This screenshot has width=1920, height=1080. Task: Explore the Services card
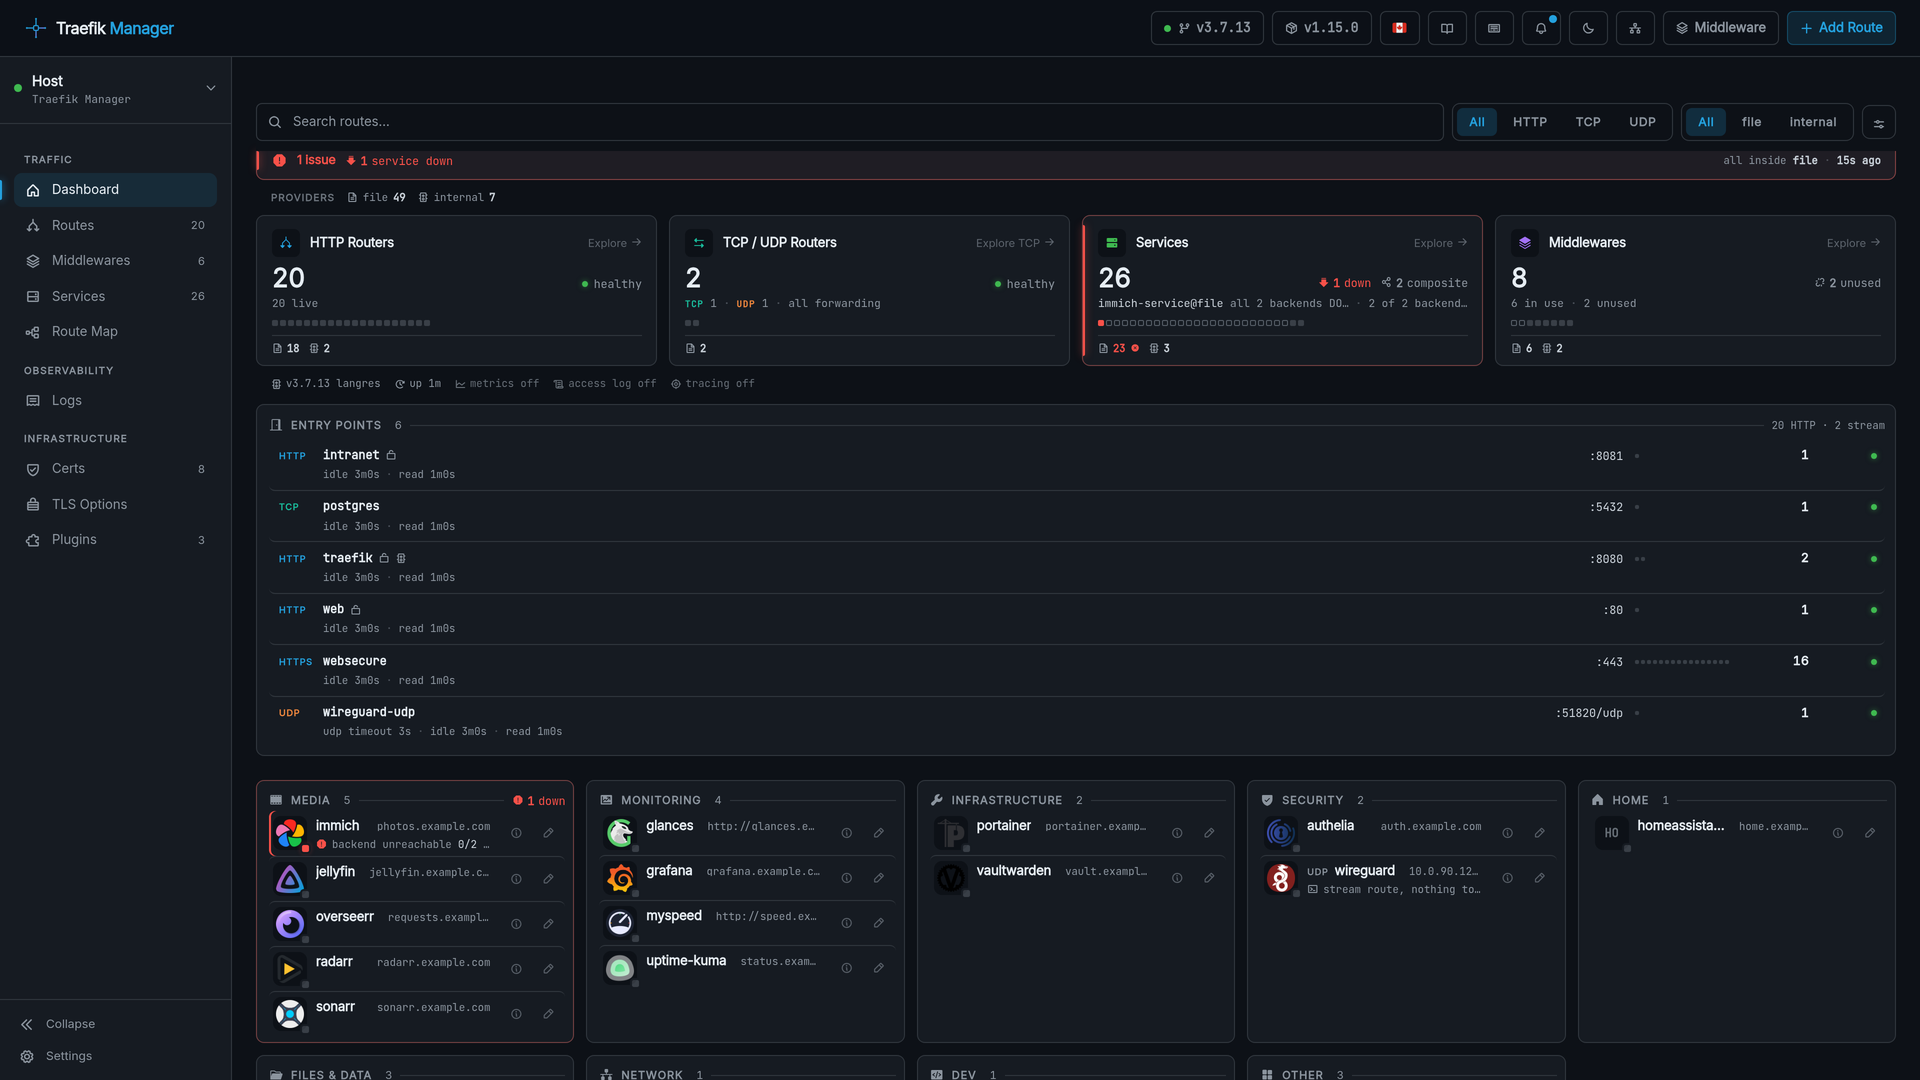[1440, 243]
